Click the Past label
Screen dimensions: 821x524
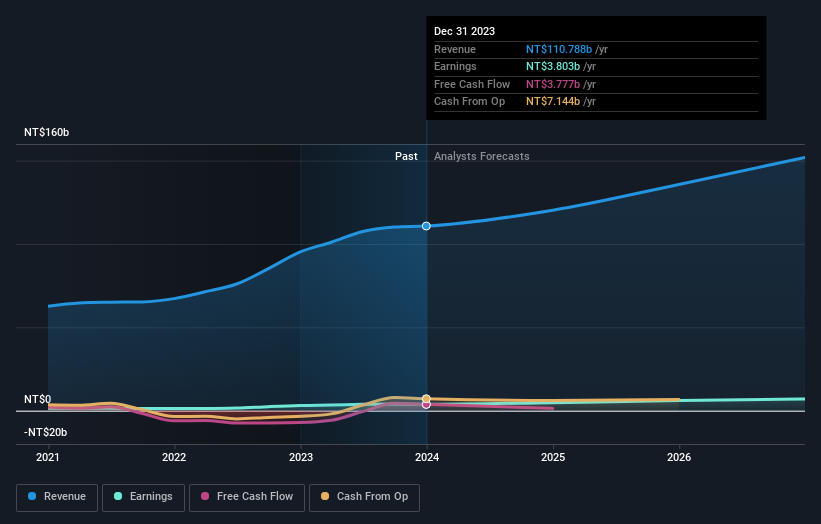(406, 156)
